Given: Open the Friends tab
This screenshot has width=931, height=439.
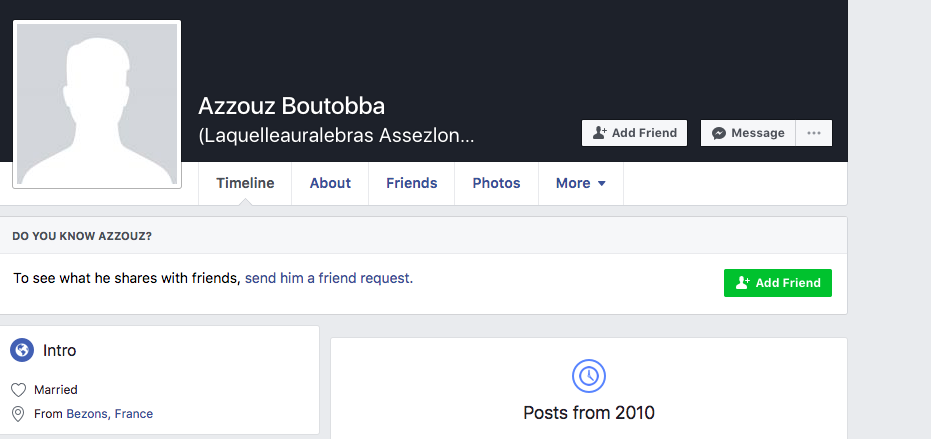Looking at the screenshot, I should tap(411, 183).
